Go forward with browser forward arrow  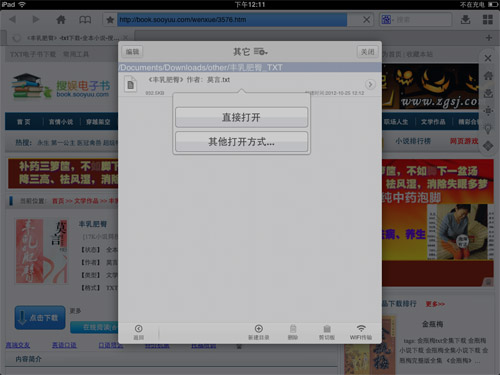coord(36,19)
